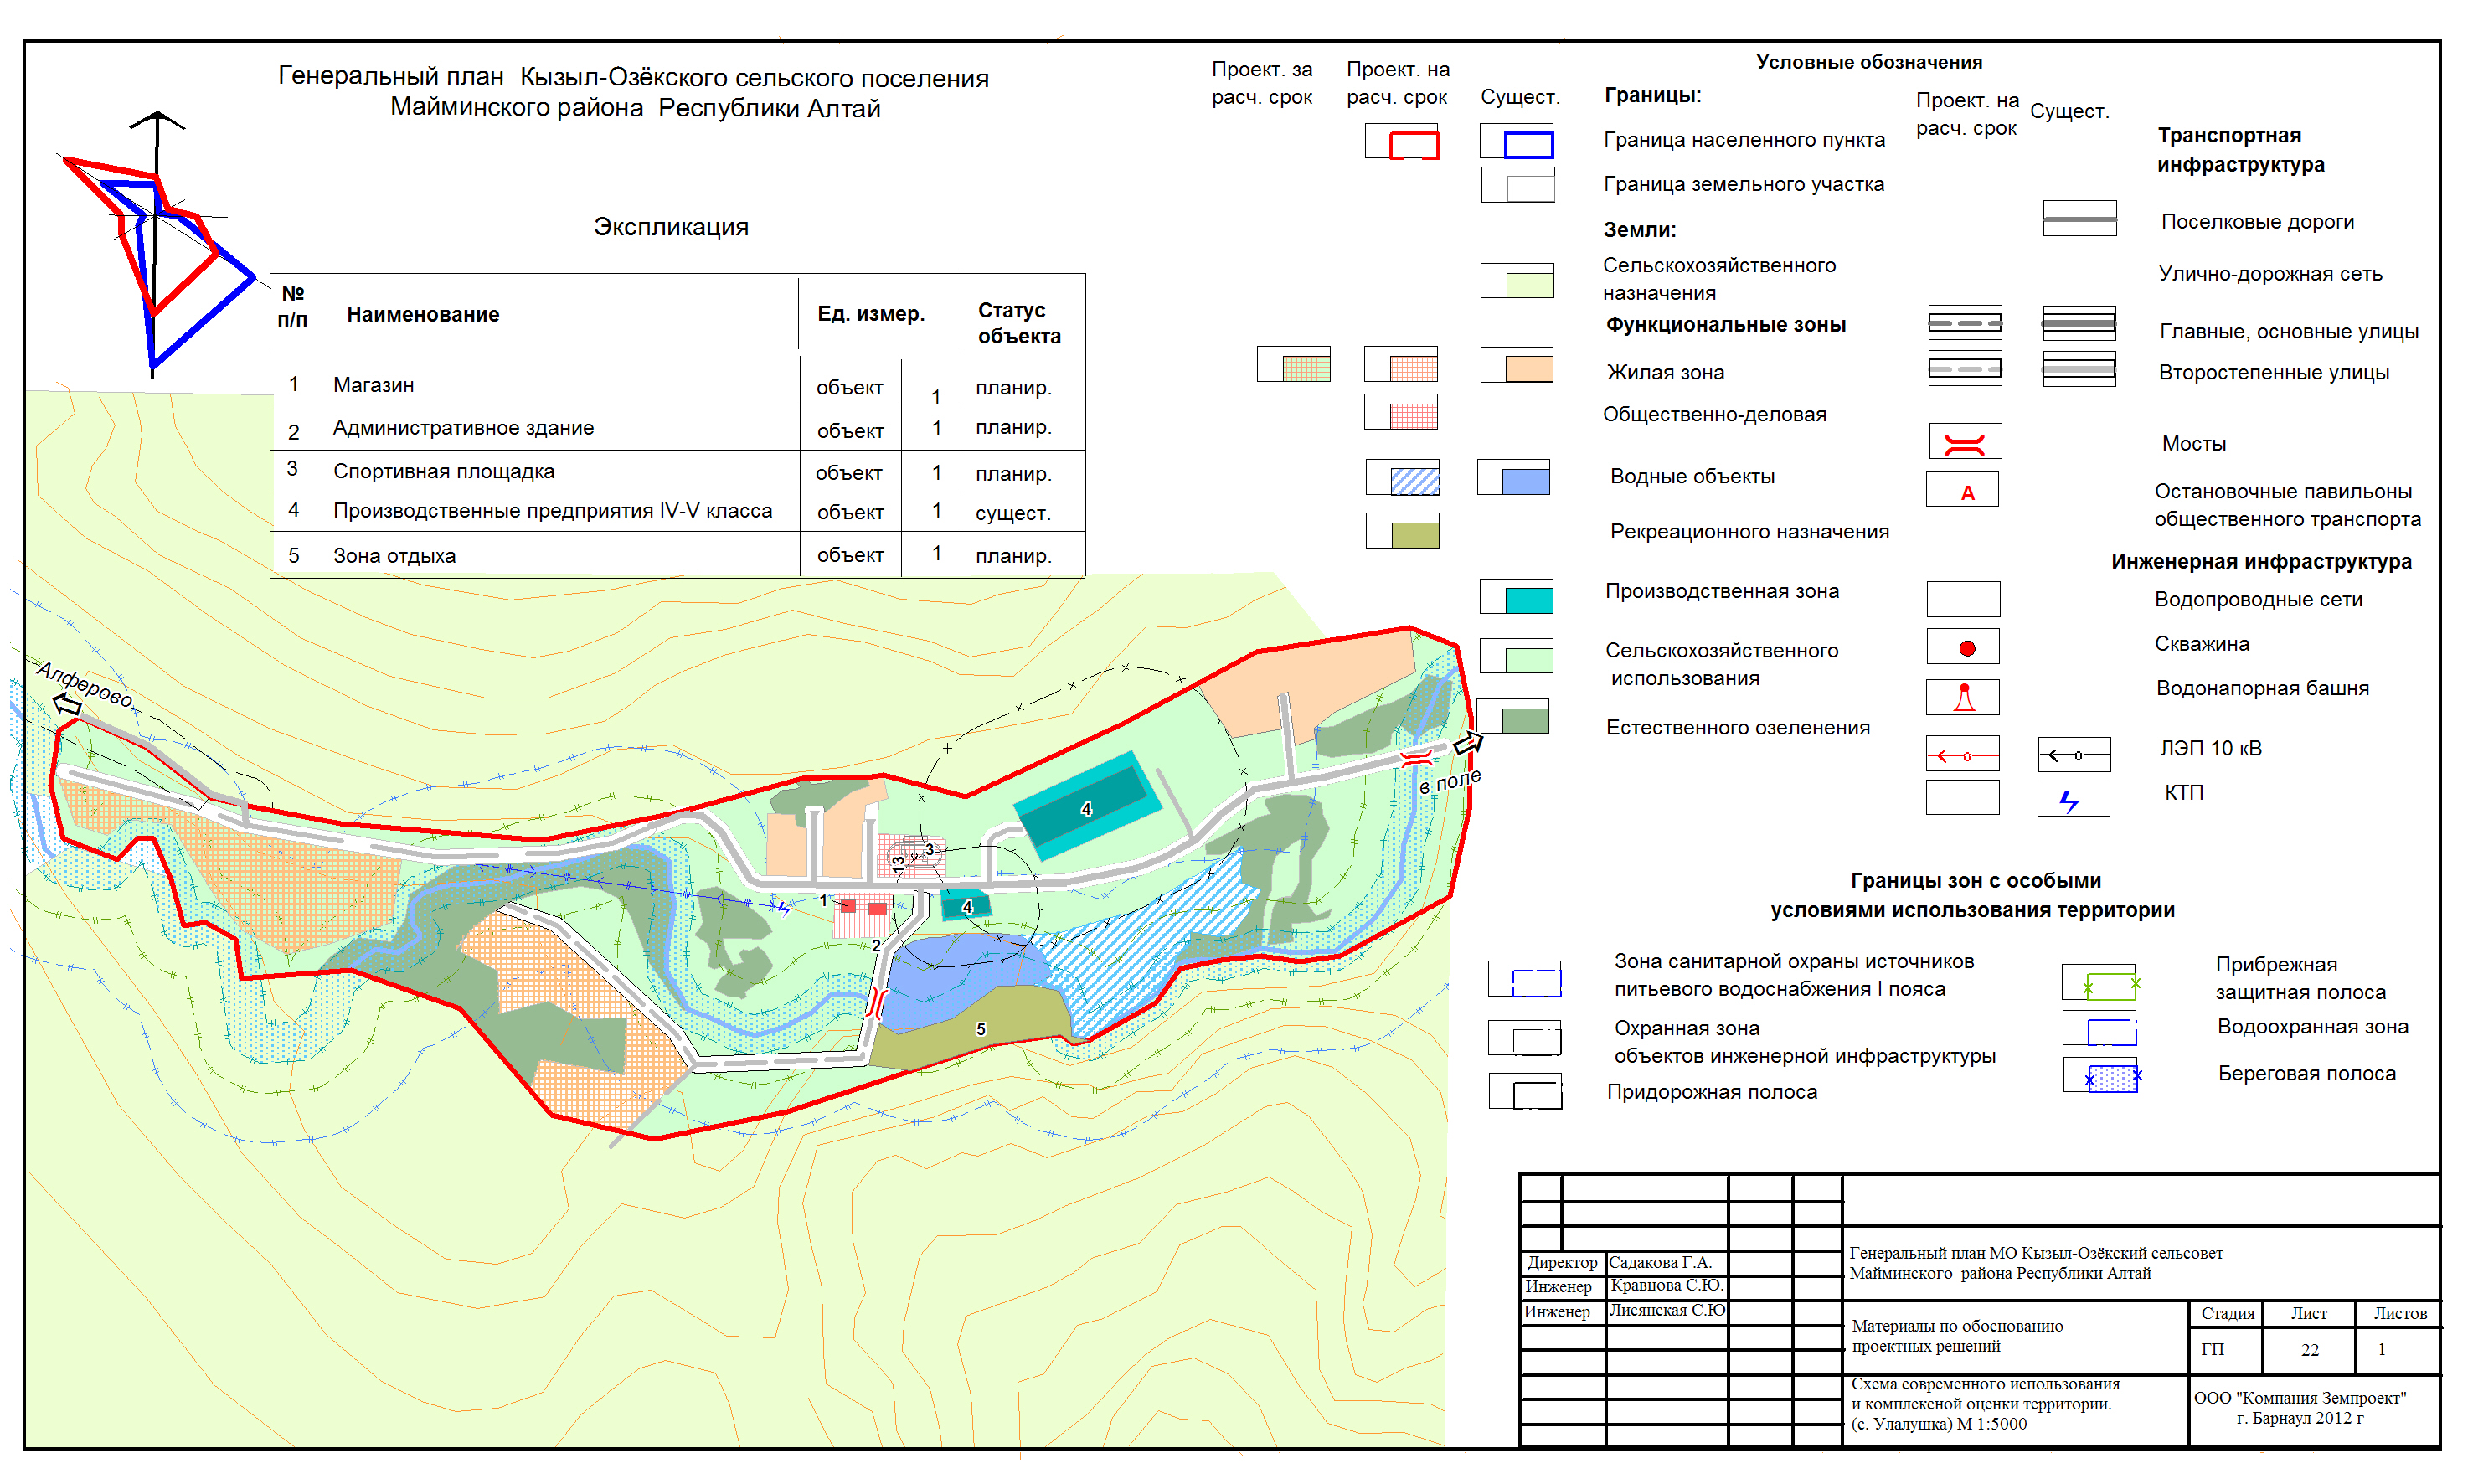Click 'Транспортная инфраструктура' heading

tap(2241, 150)
